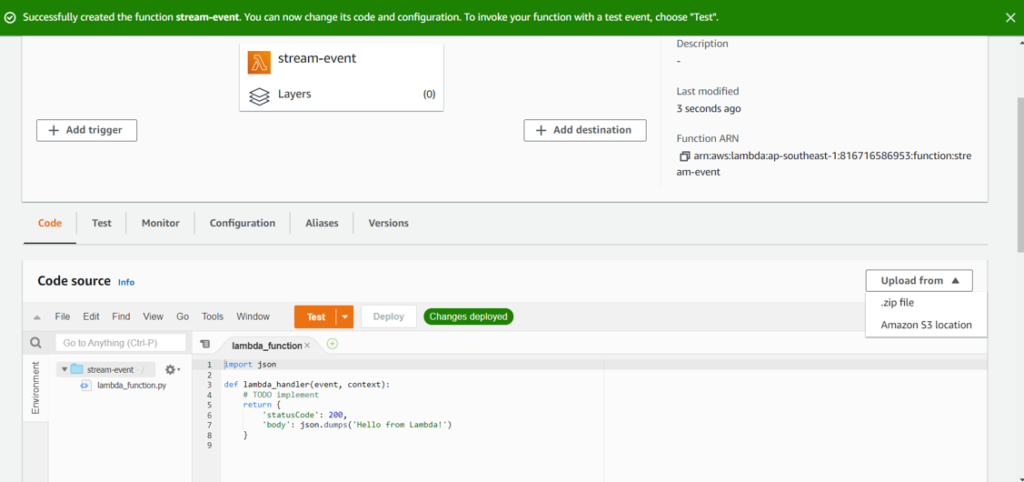
Task: Open the File menu in the editor
Action: point(62,317)
